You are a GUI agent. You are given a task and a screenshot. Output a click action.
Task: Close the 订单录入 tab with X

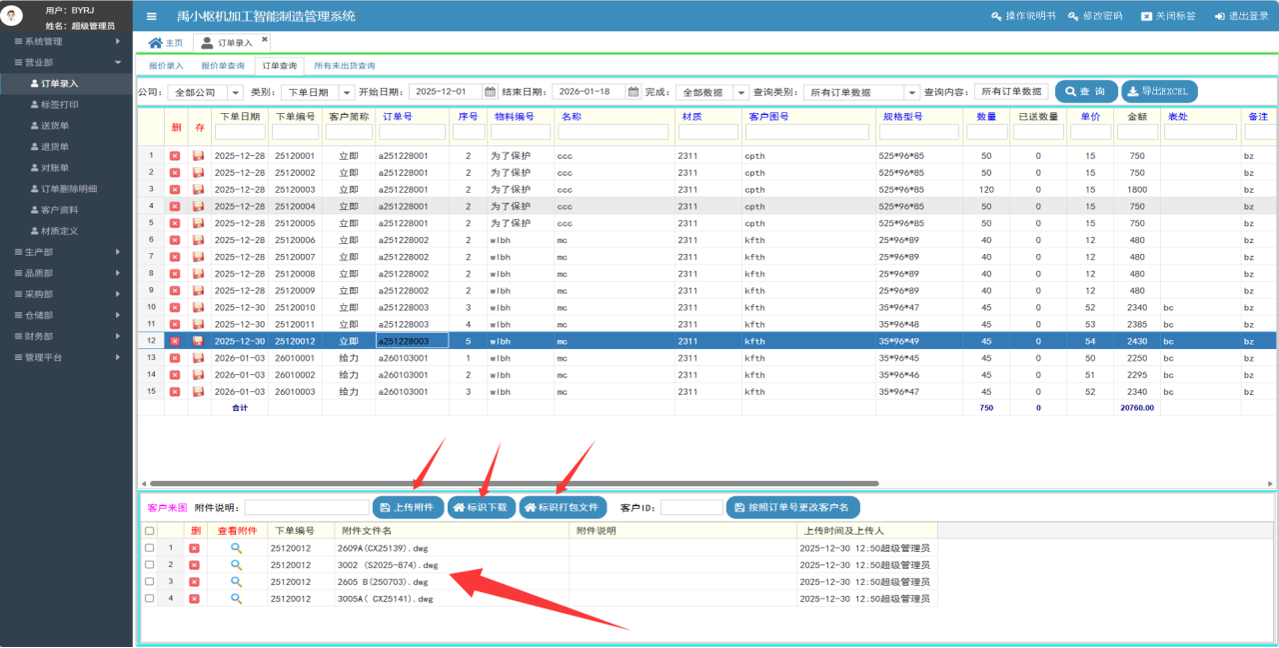click(x=265, y=40)
